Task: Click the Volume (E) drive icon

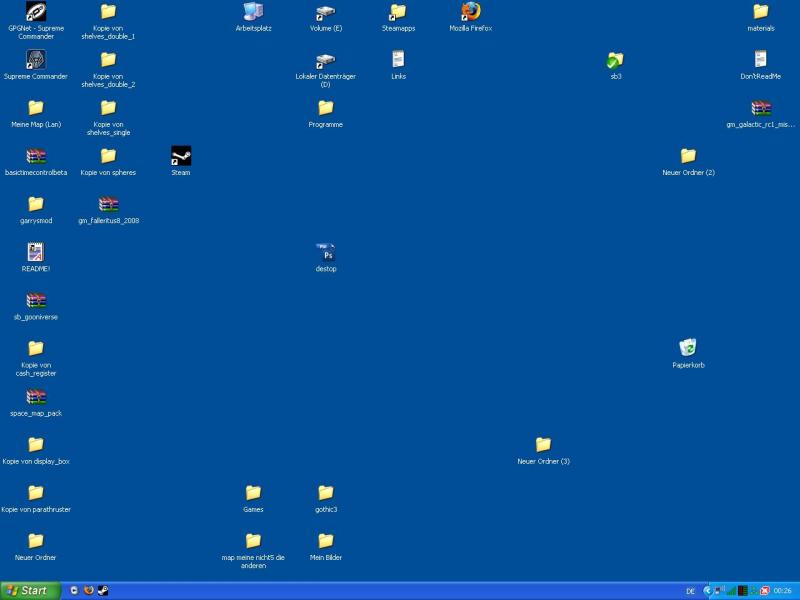Action: click(x=326, y=12)
